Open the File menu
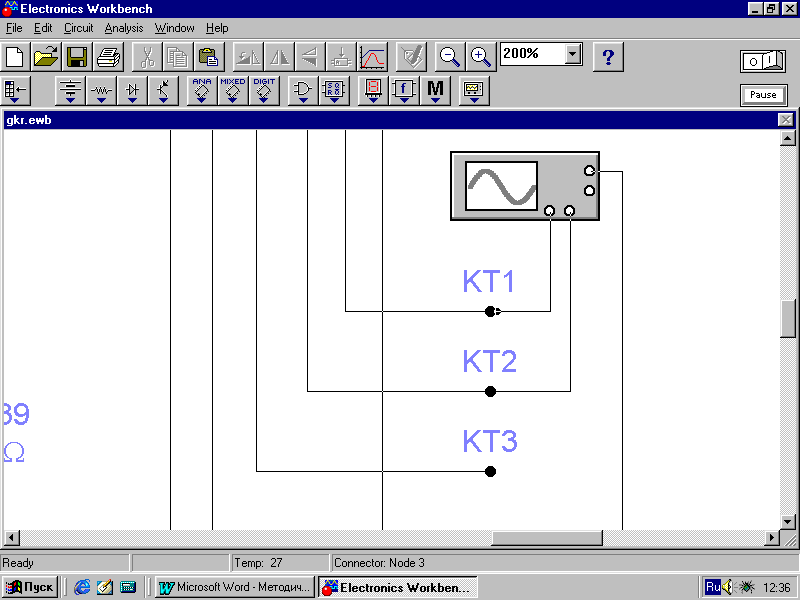800x600 pixels. pos(14,28)
